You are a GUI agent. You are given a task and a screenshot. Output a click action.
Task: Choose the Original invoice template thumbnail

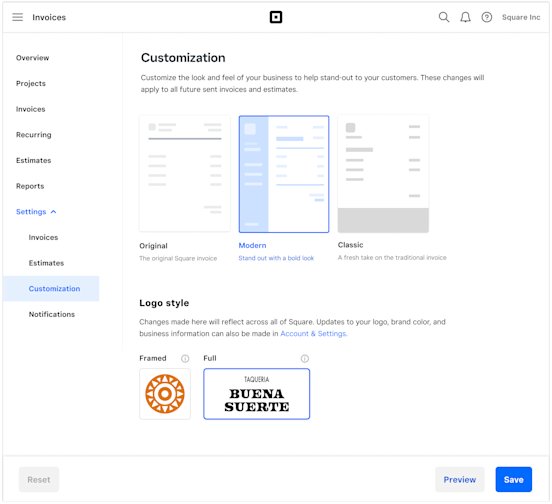pos(184,174)
